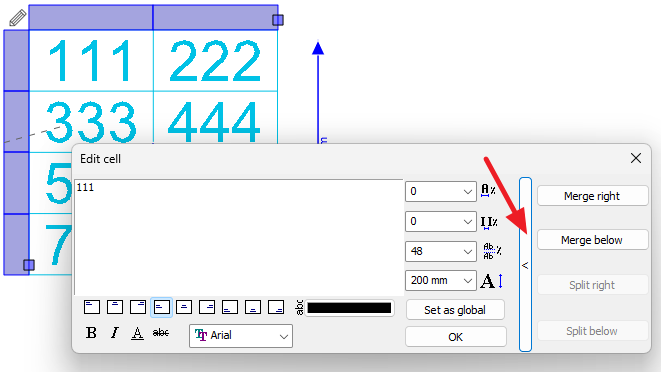Image resolution: width=661 pixels, height=372 pixels.
Task: Click Set as global button
Action: [x=455, y=310]
